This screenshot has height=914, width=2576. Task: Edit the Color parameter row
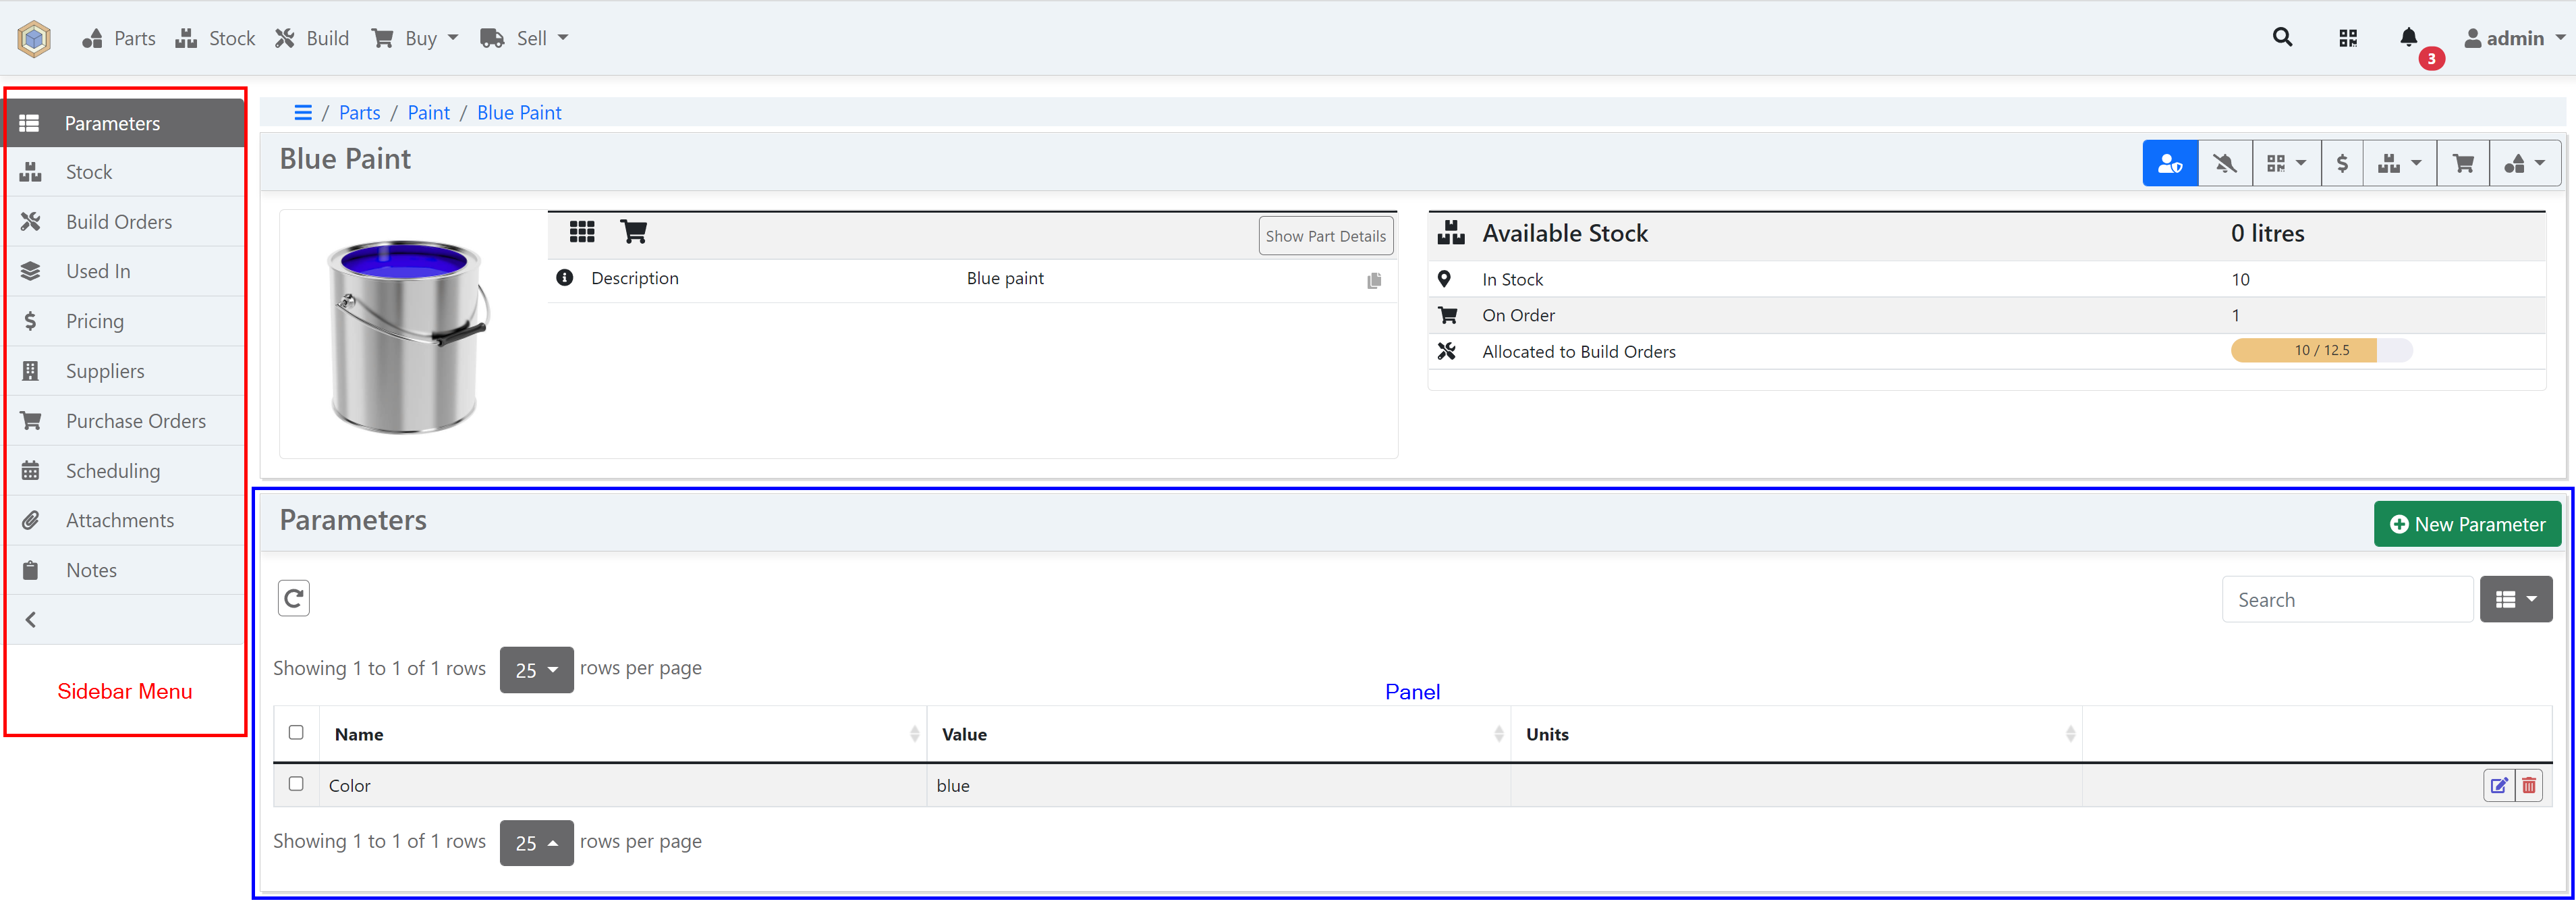pyautogui.click(x=2498, y=786)
